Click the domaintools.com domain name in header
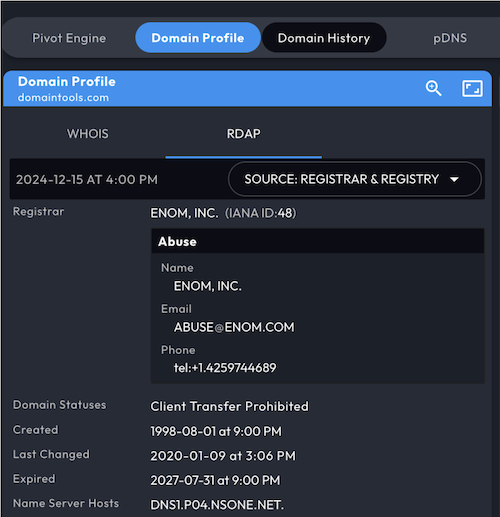This screenshot has width=500, height=517. pos(63,97)
